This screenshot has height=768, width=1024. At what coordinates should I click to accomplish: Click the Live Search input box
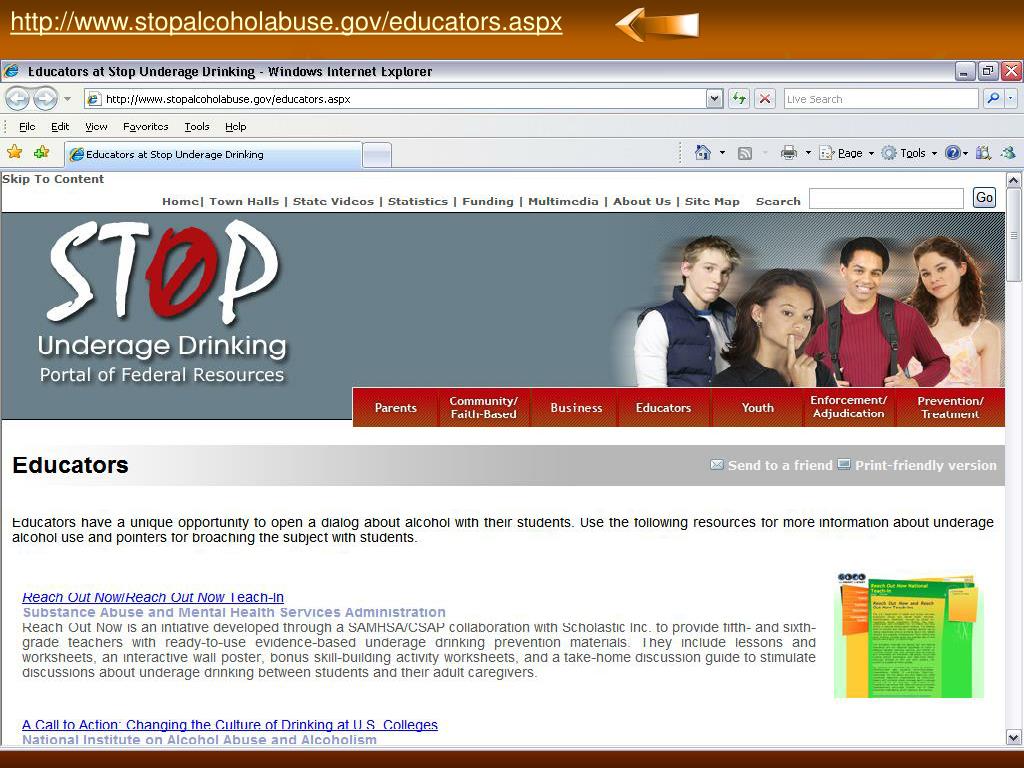(x=880, y=99)
